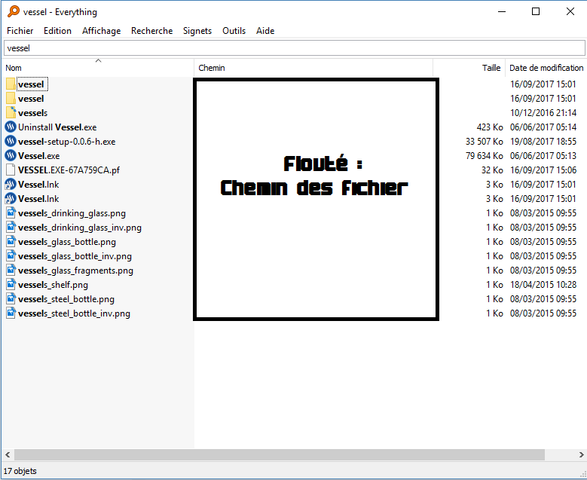Click the search field containing vessel
Screen dimensions: 587x480
(x=294, y=48)
